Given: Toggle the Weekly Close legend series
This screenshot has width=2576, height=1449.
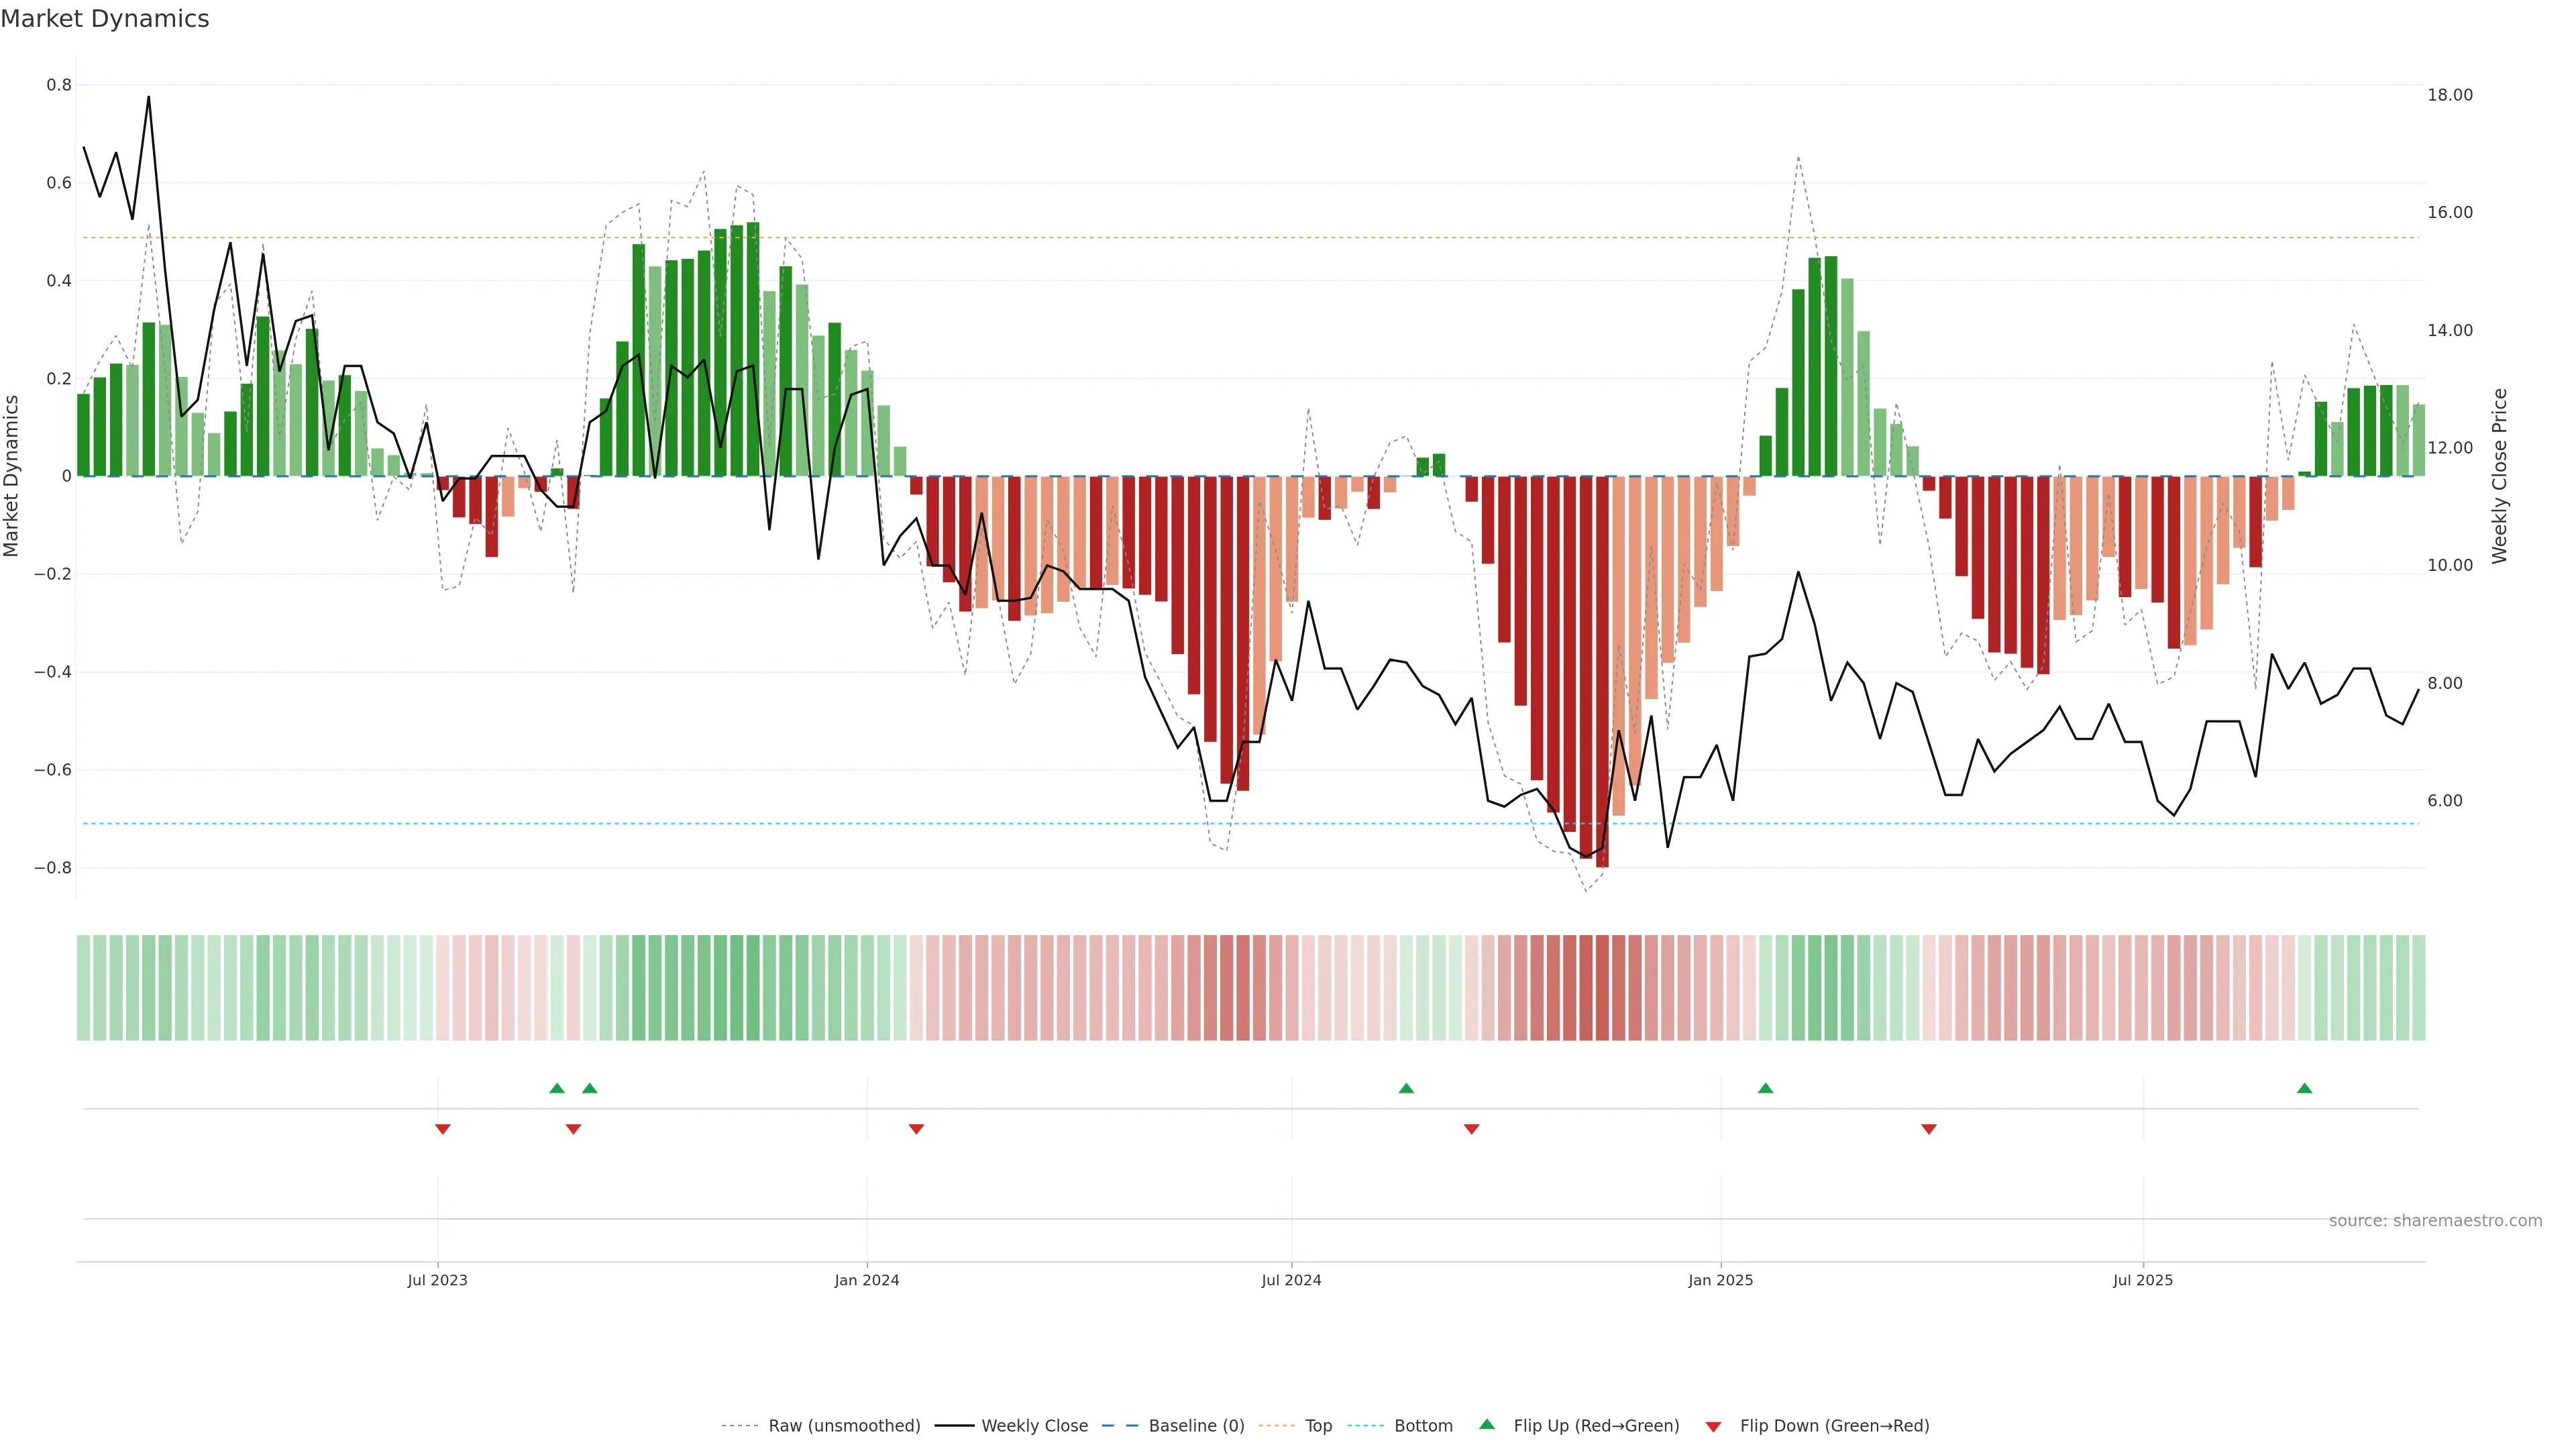Looking at the screenshot, I should [1034, 1426].
